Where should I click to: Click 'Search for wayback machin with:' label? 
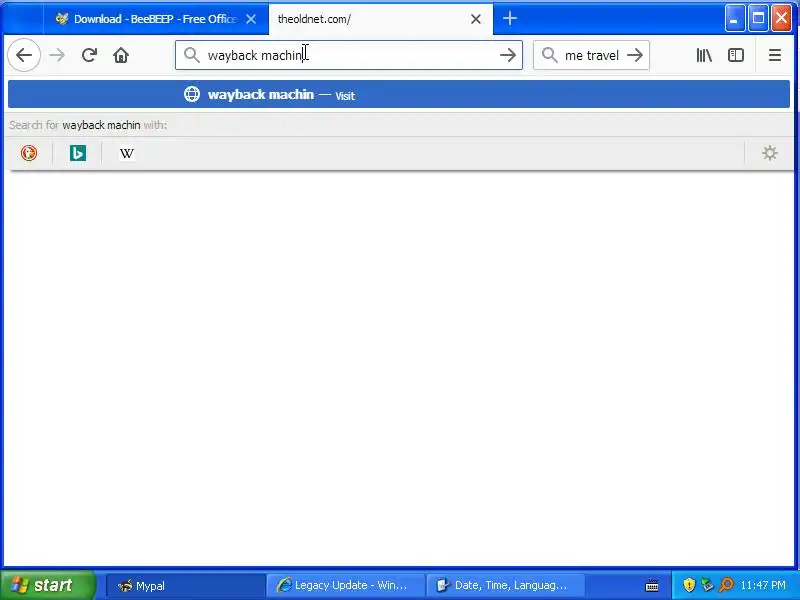(x=88, y=125)
